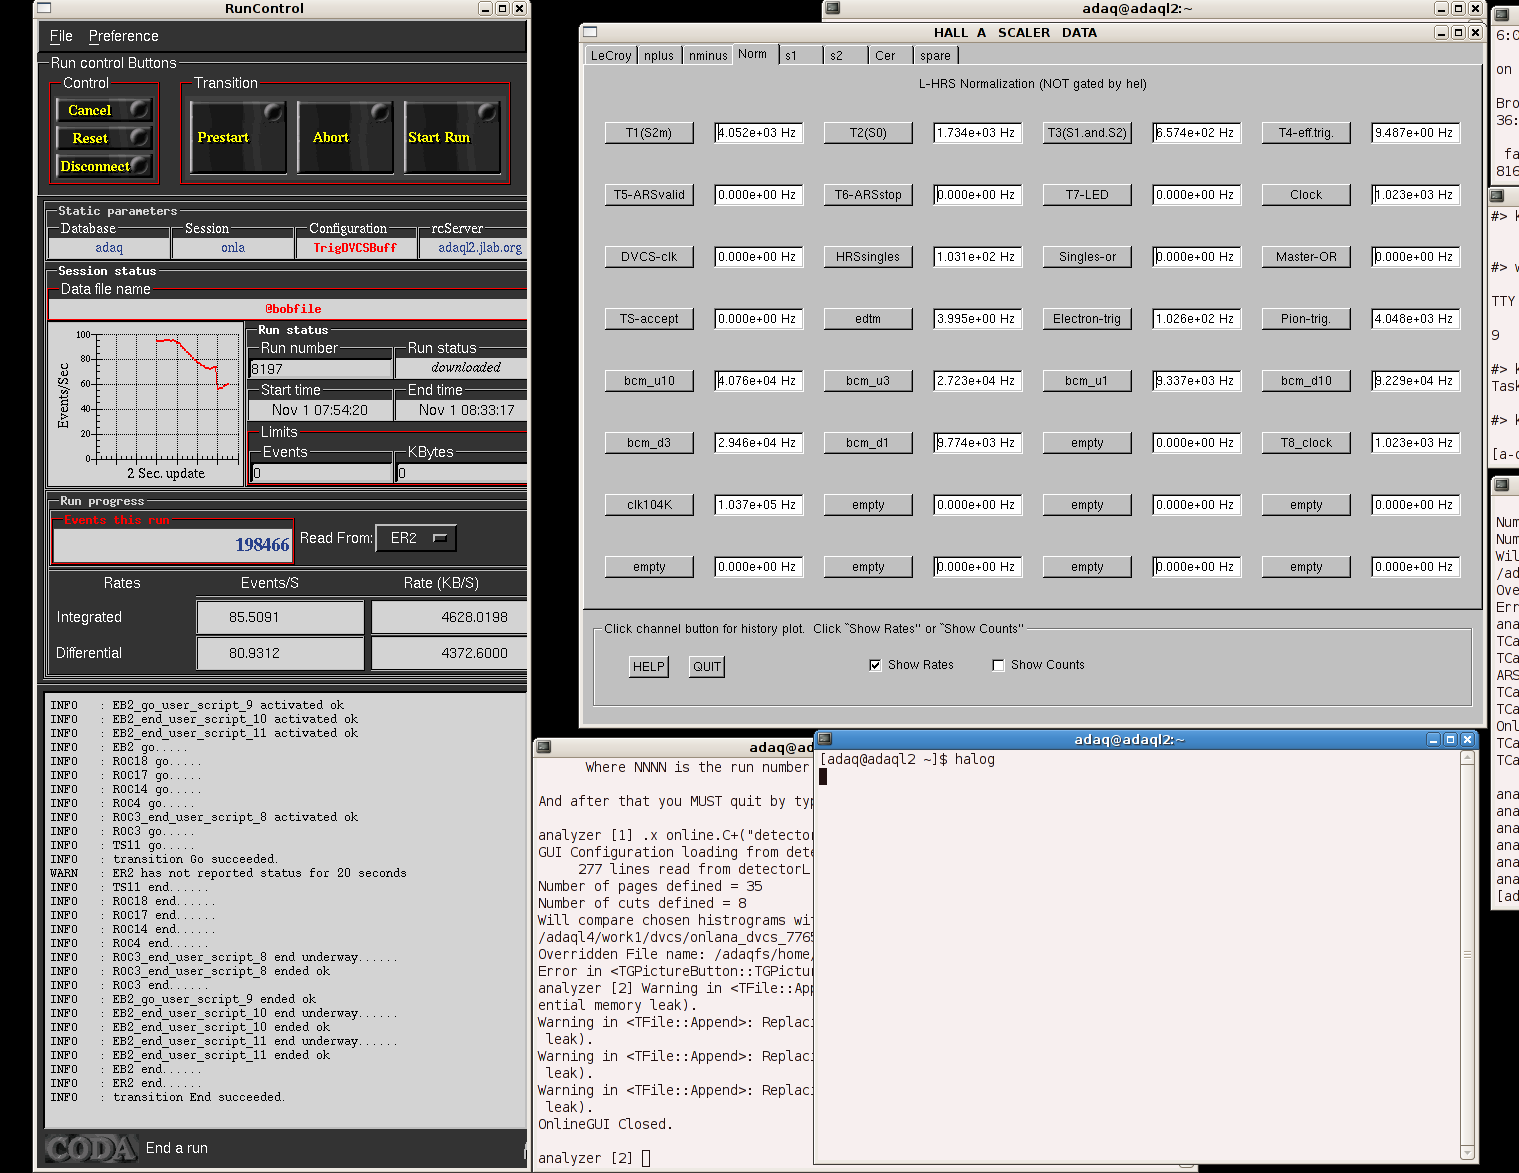
Task: Click the T1(S2m) rate value field
Action: (x=759, y=133)
